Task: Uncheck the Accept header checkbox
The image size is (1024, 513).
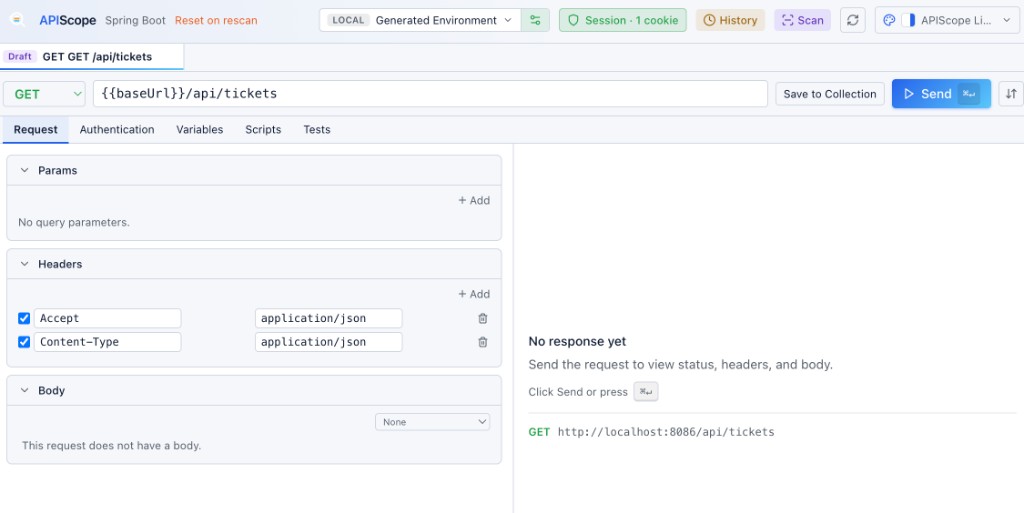Action: tap(24, 319)
